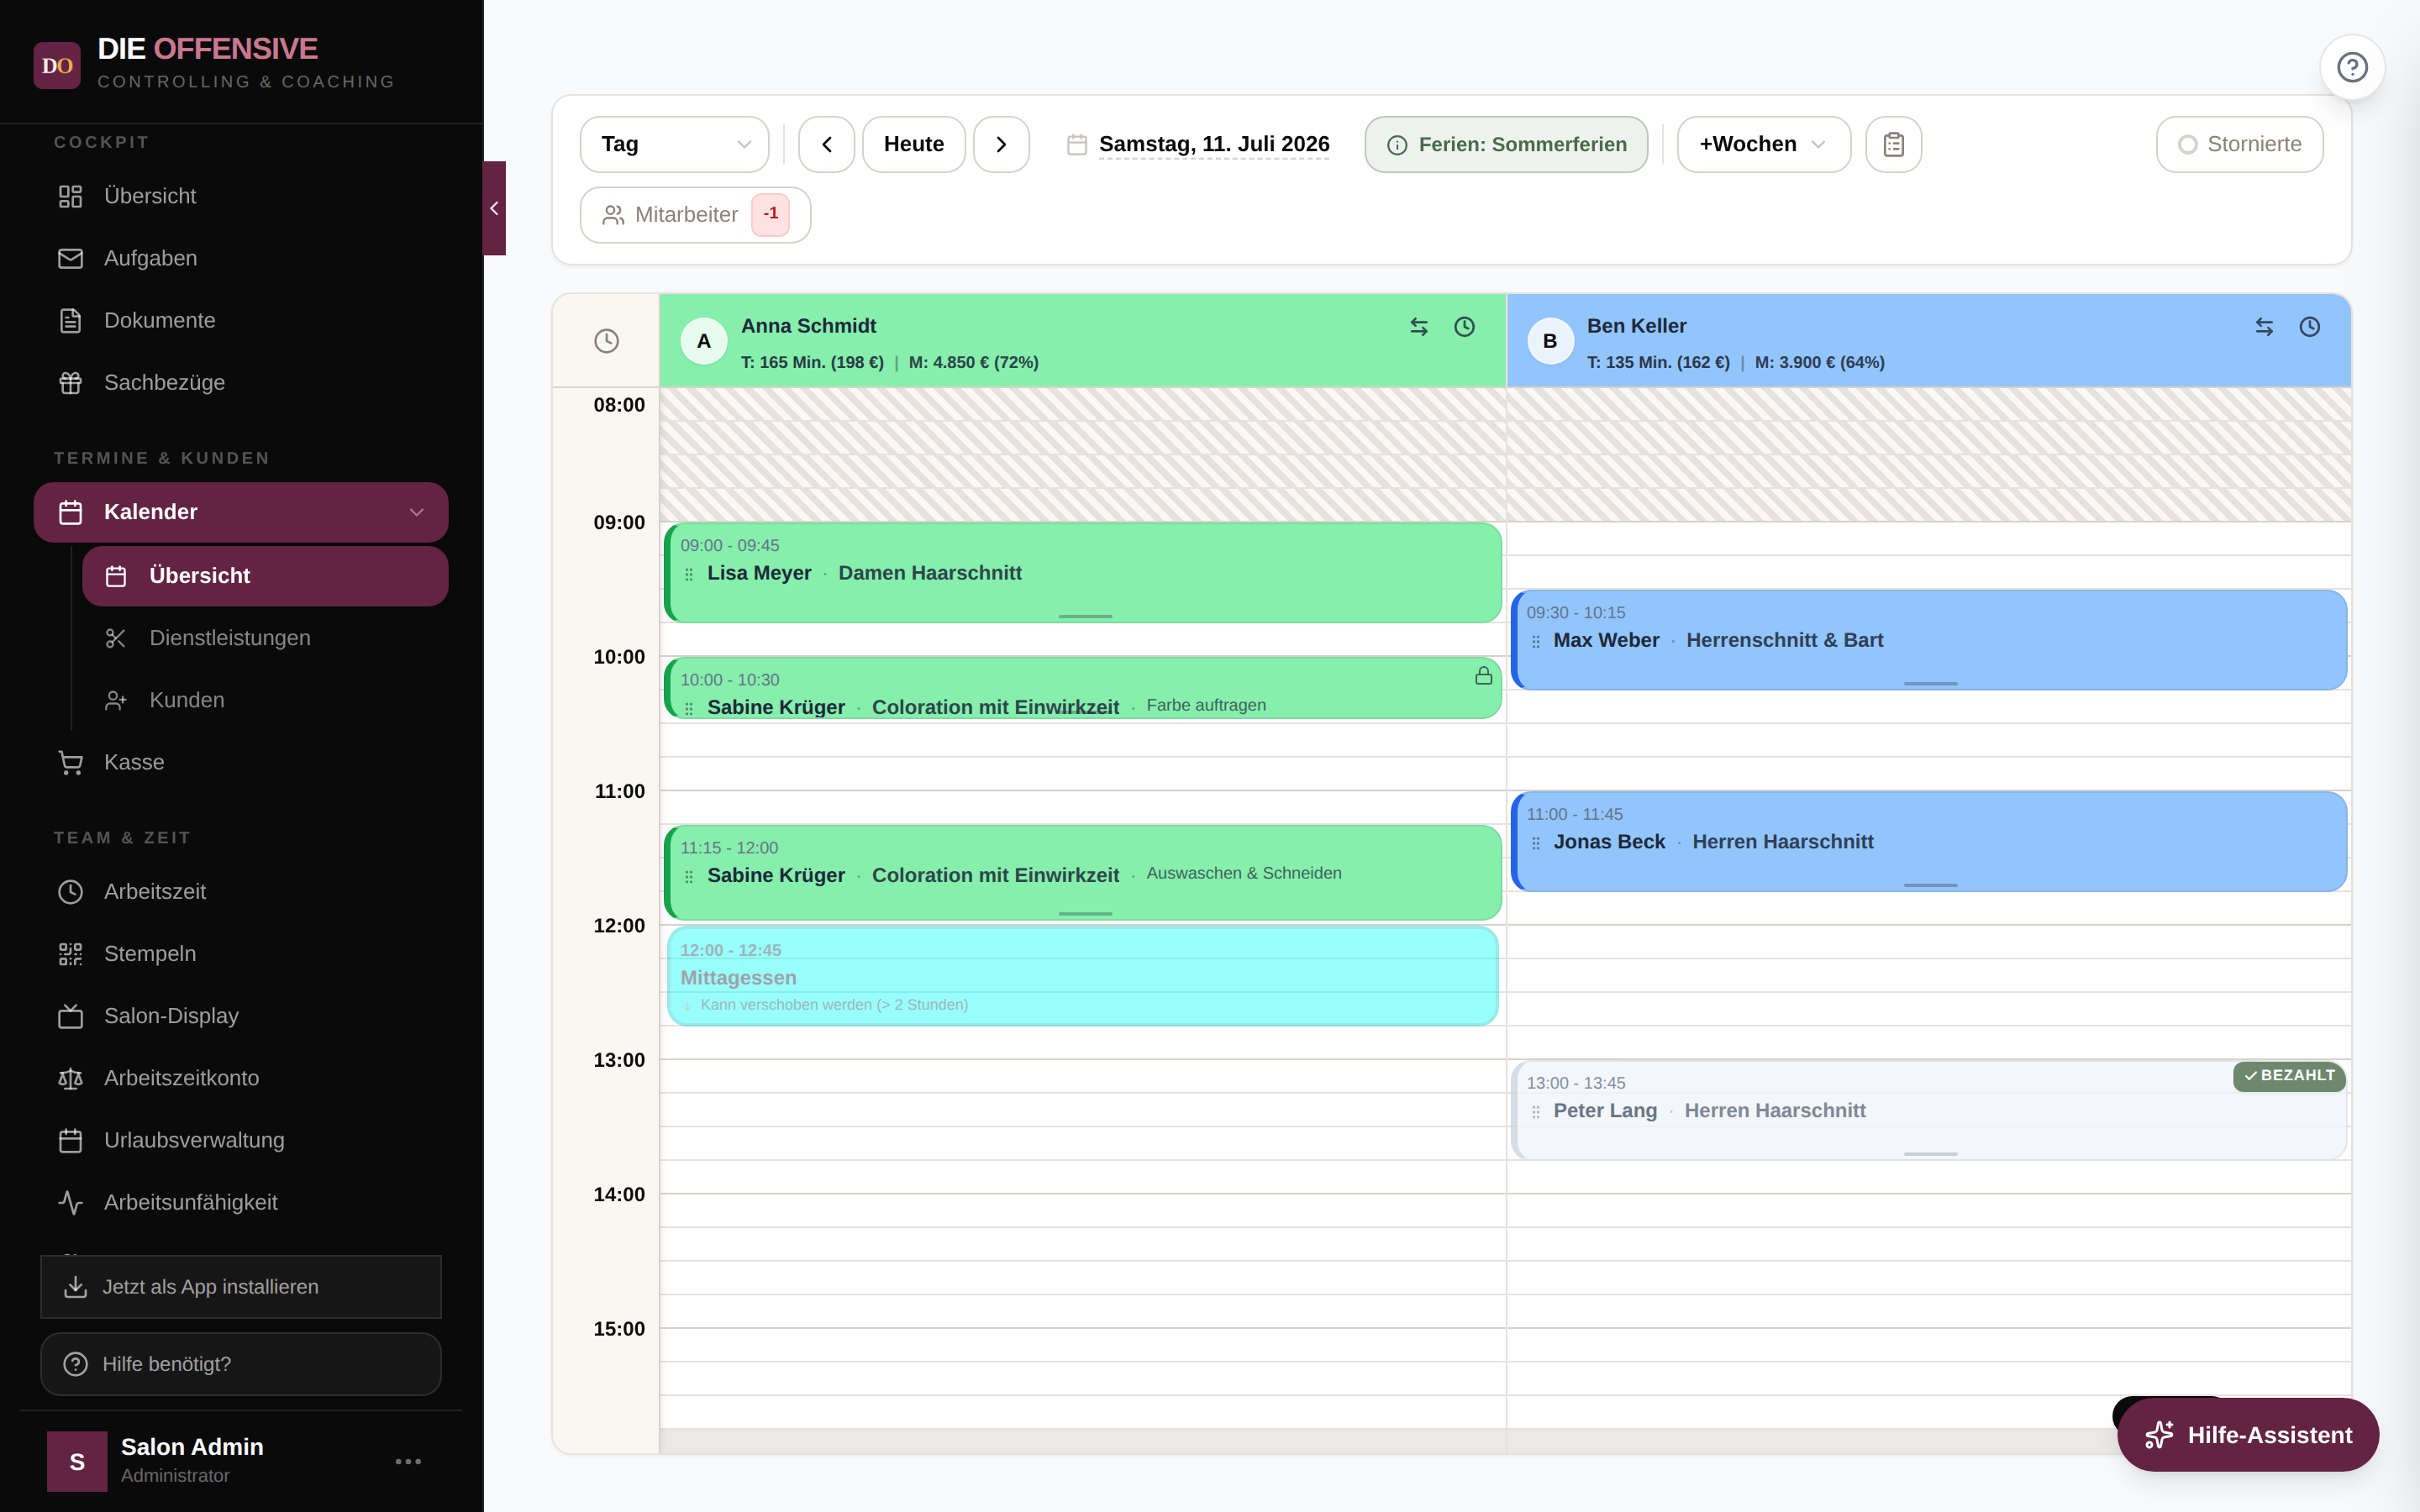Click Anna Schmidt stats T: 165 Min. (198 €)

[812, 362]
